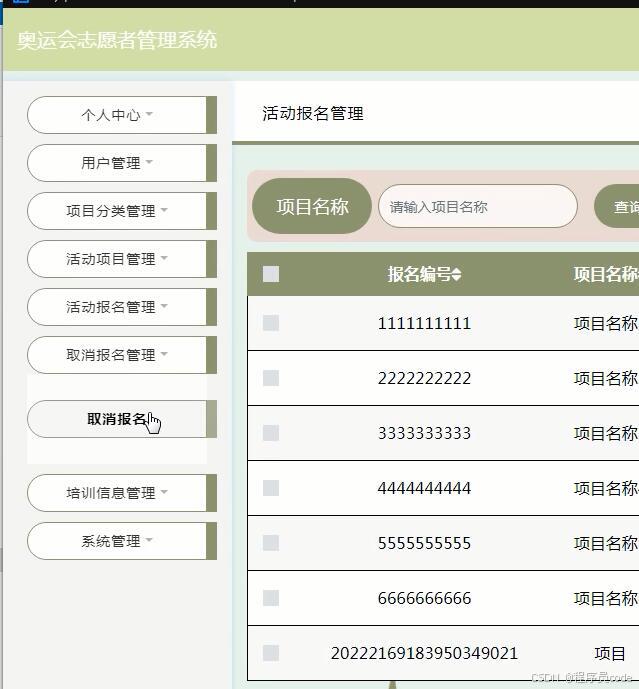Expand 项目分类管理 in the sidebar
This screenshot has height=689, width=639.
(122, 211)
